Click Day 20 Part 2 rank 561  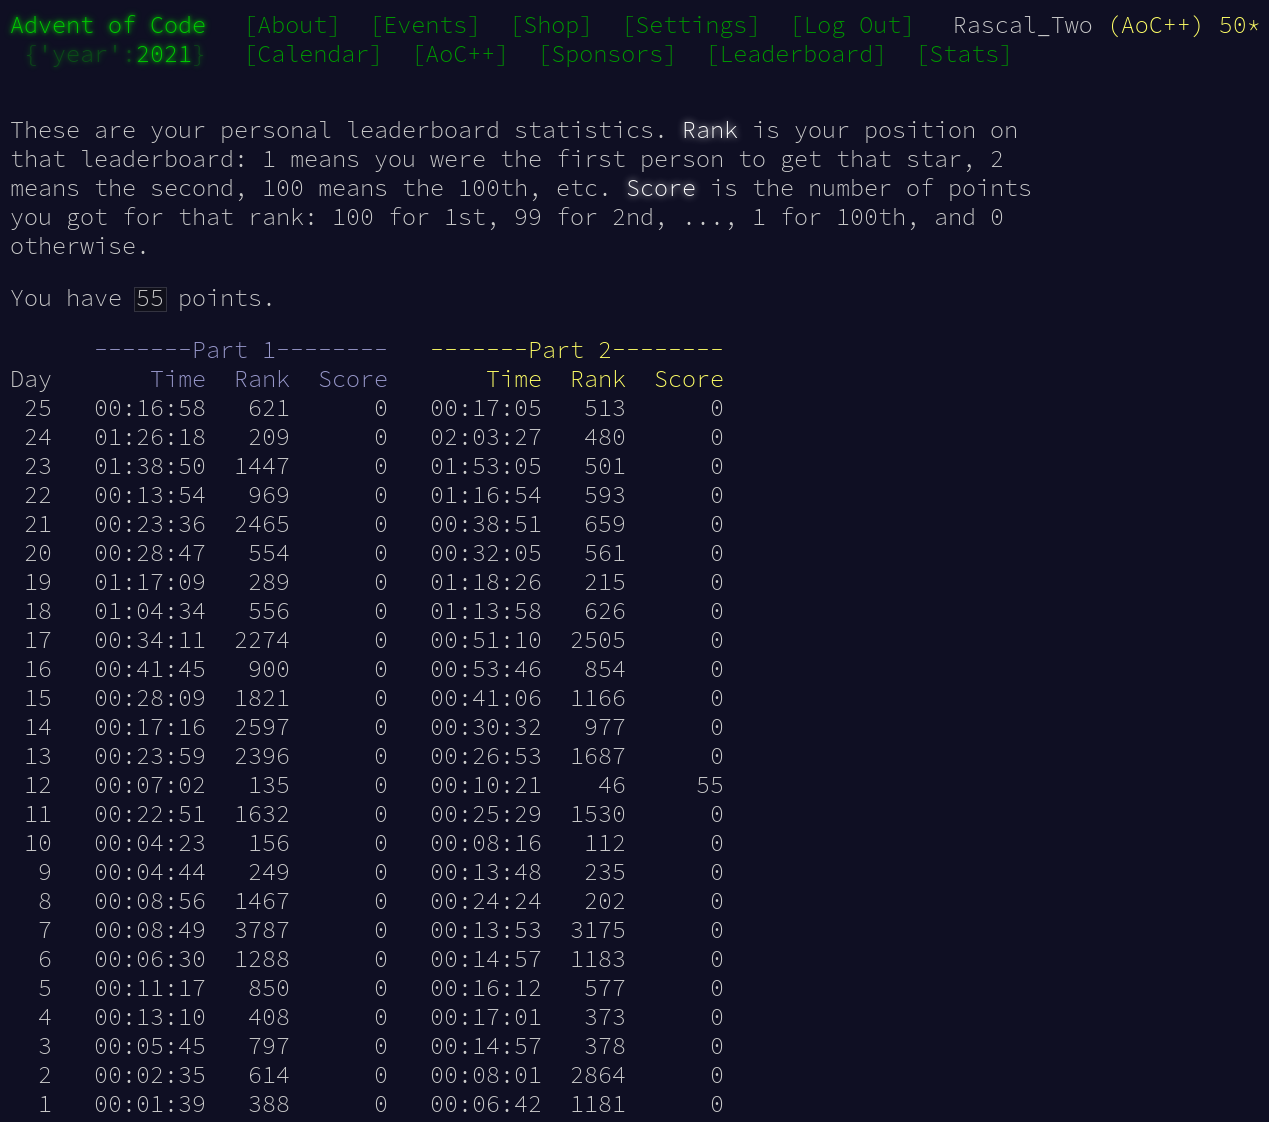[x=605, y=553]
